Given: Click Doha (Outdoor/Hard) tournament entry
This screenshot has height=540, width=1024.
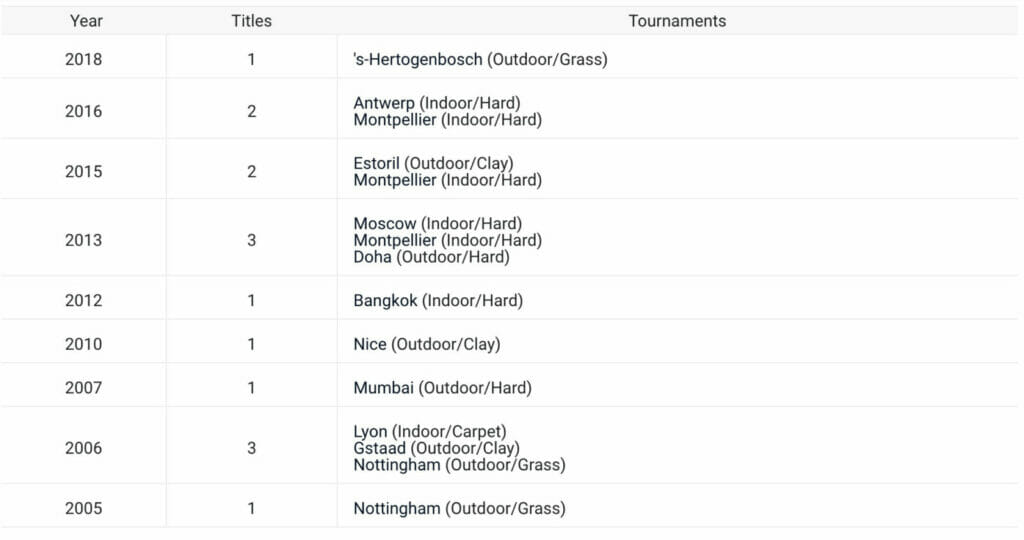Looking at the screenshot, I should [431, 257].
